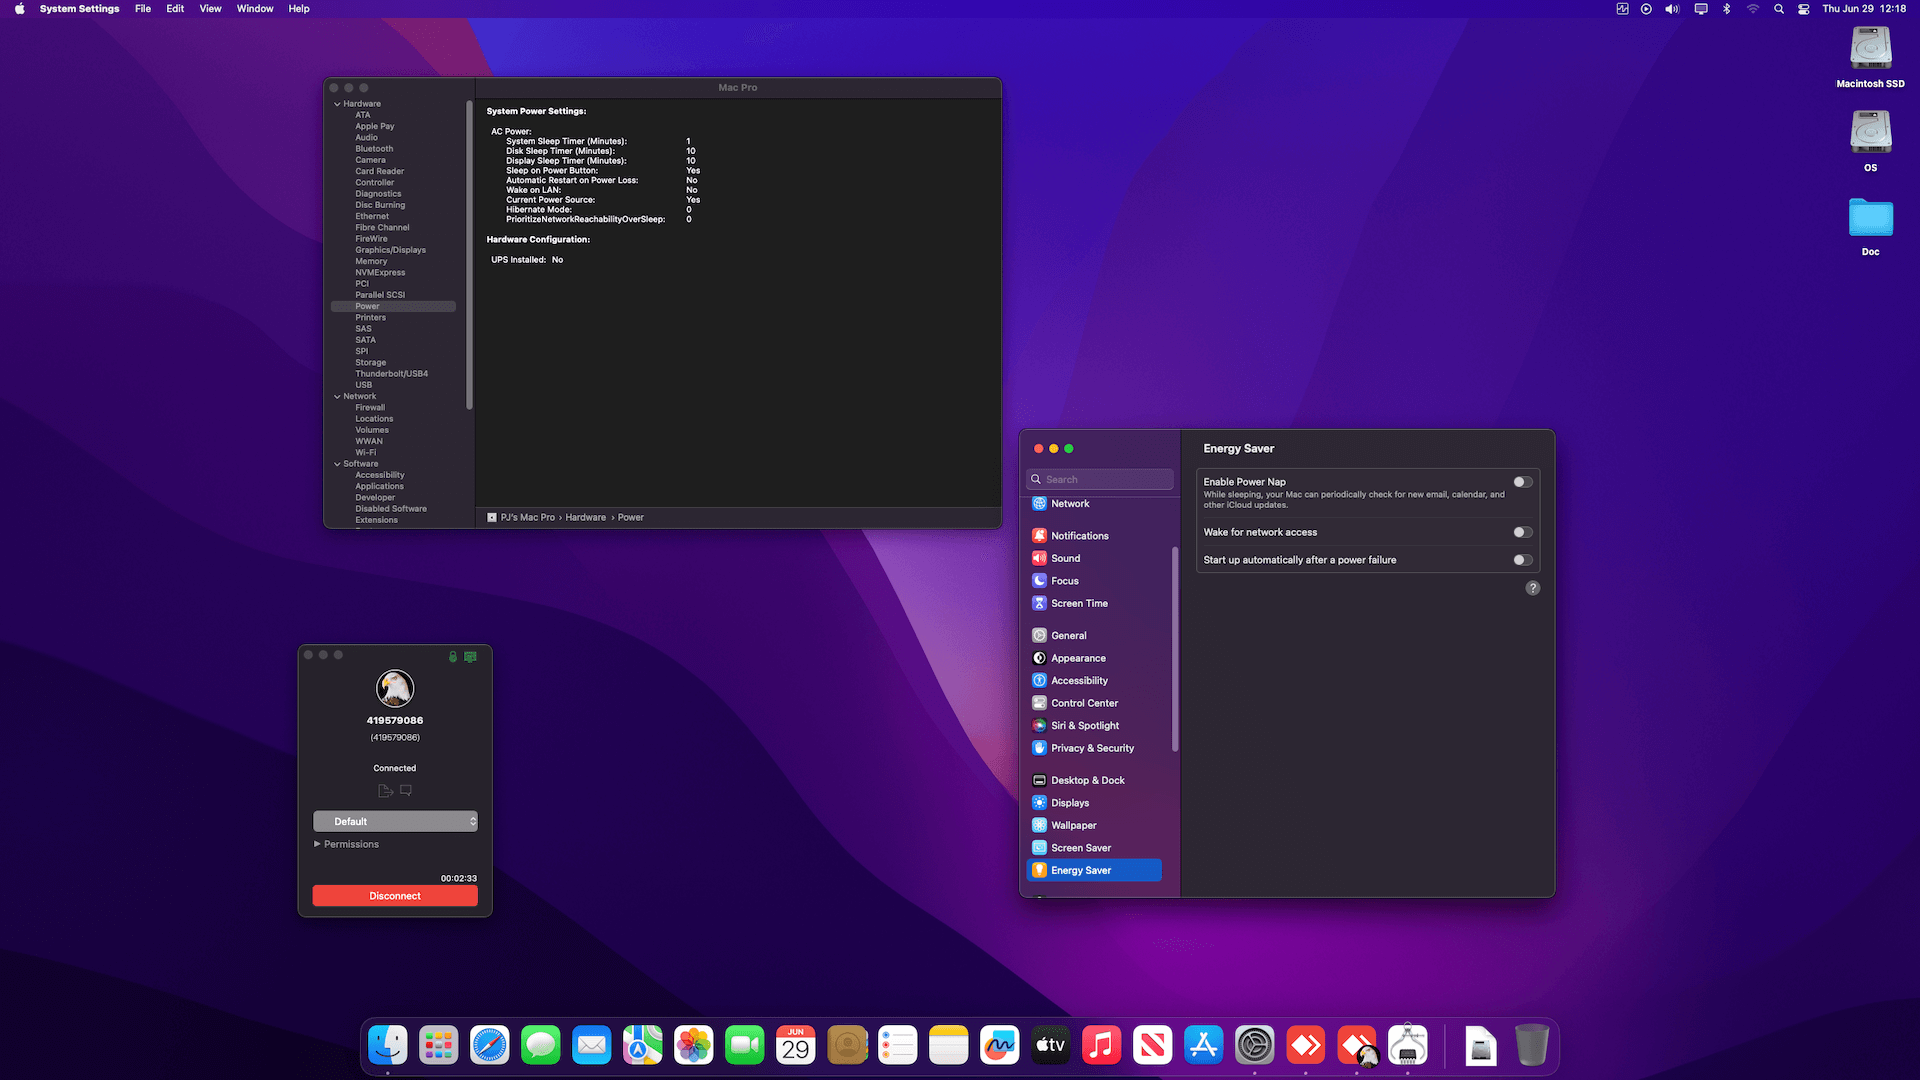Open Bluetooth status in the menu bar
This screenshot has height=1080, width=1920.
point(1726,9)
